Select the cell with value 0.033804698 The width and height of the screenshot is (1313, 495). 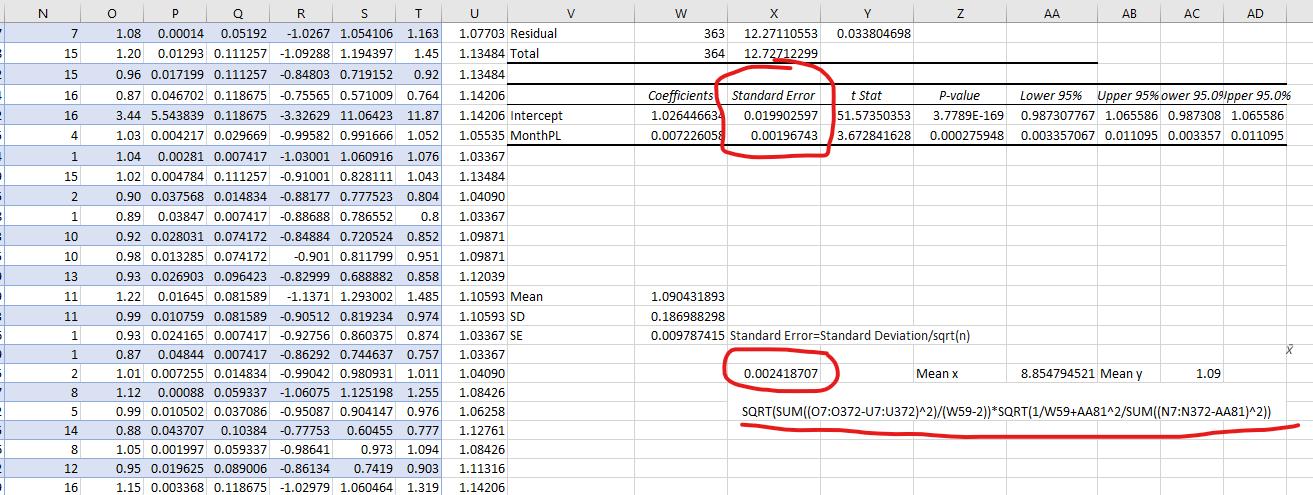click(867, 33)
